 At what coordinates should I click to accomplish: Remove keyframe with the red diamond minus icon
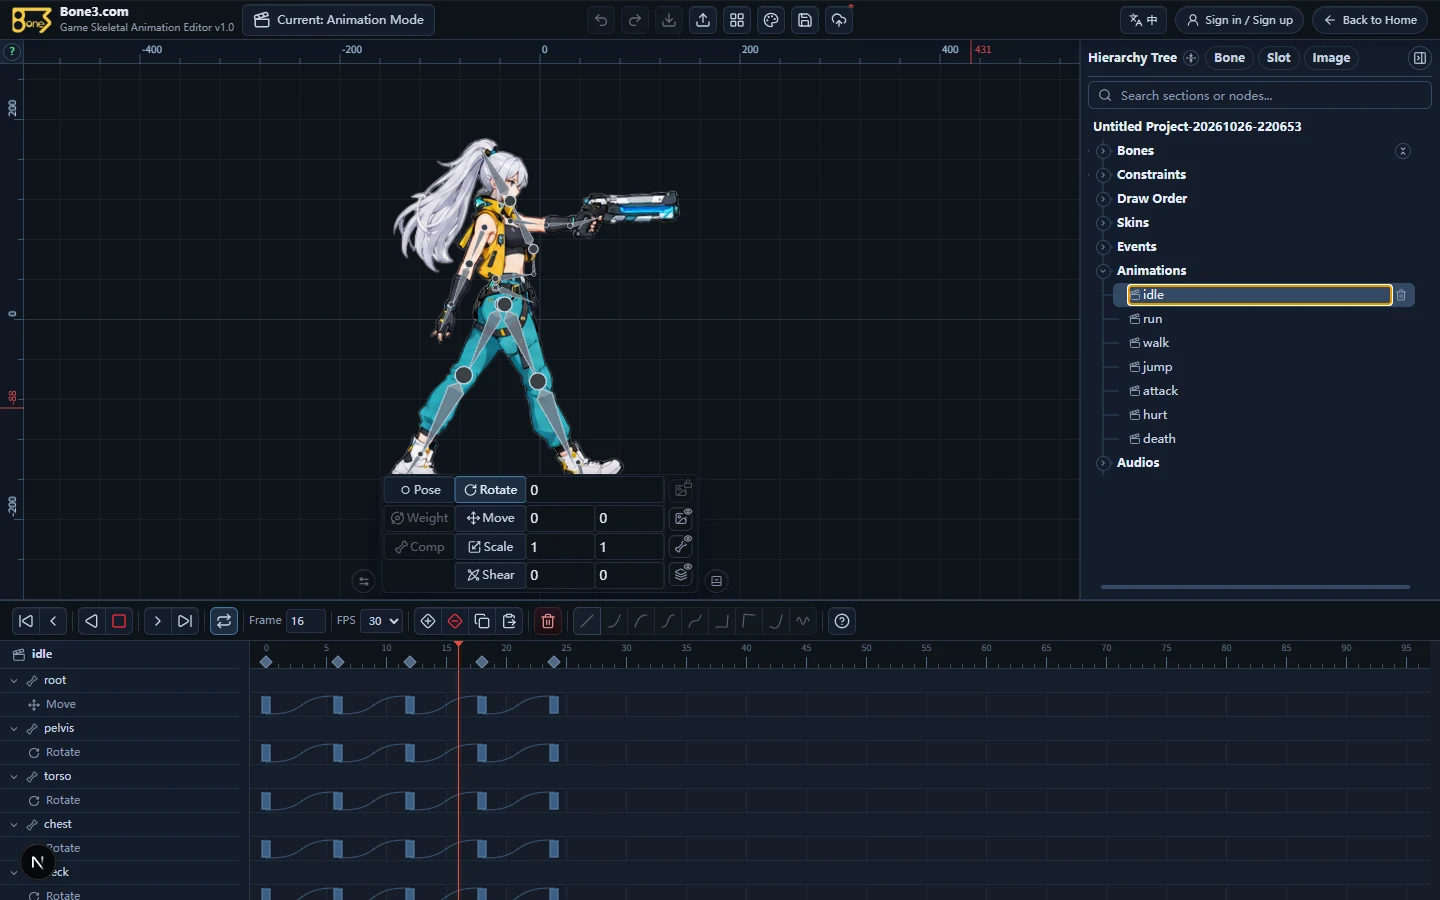[455, 621]
